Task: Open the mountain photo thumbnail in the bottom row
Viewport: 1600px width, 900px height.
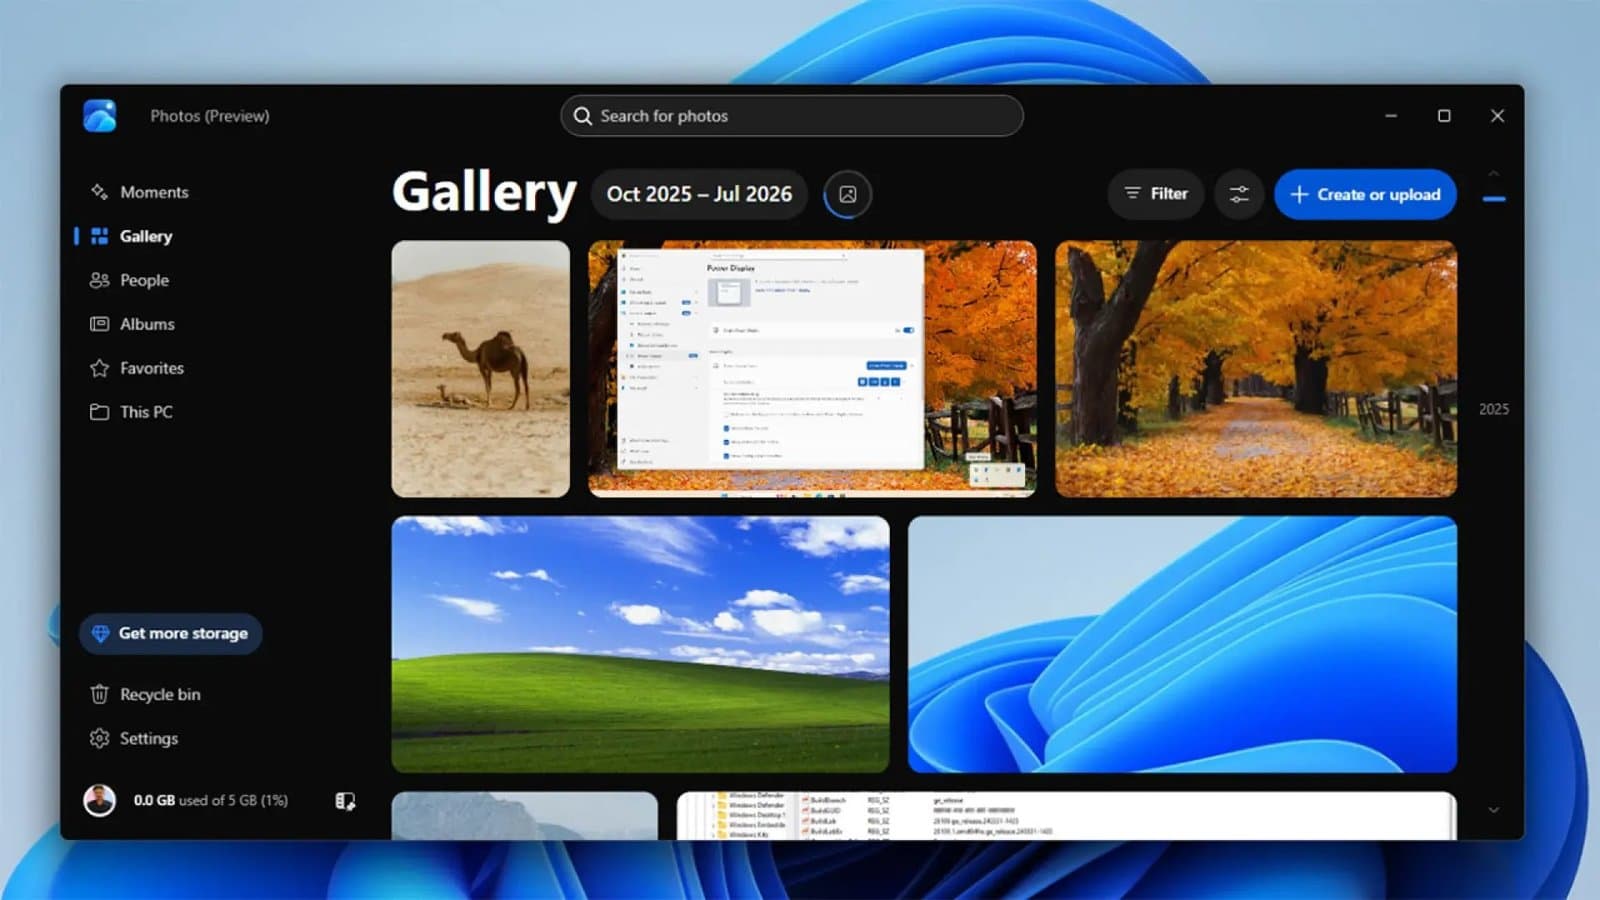Action: [525, 816]
